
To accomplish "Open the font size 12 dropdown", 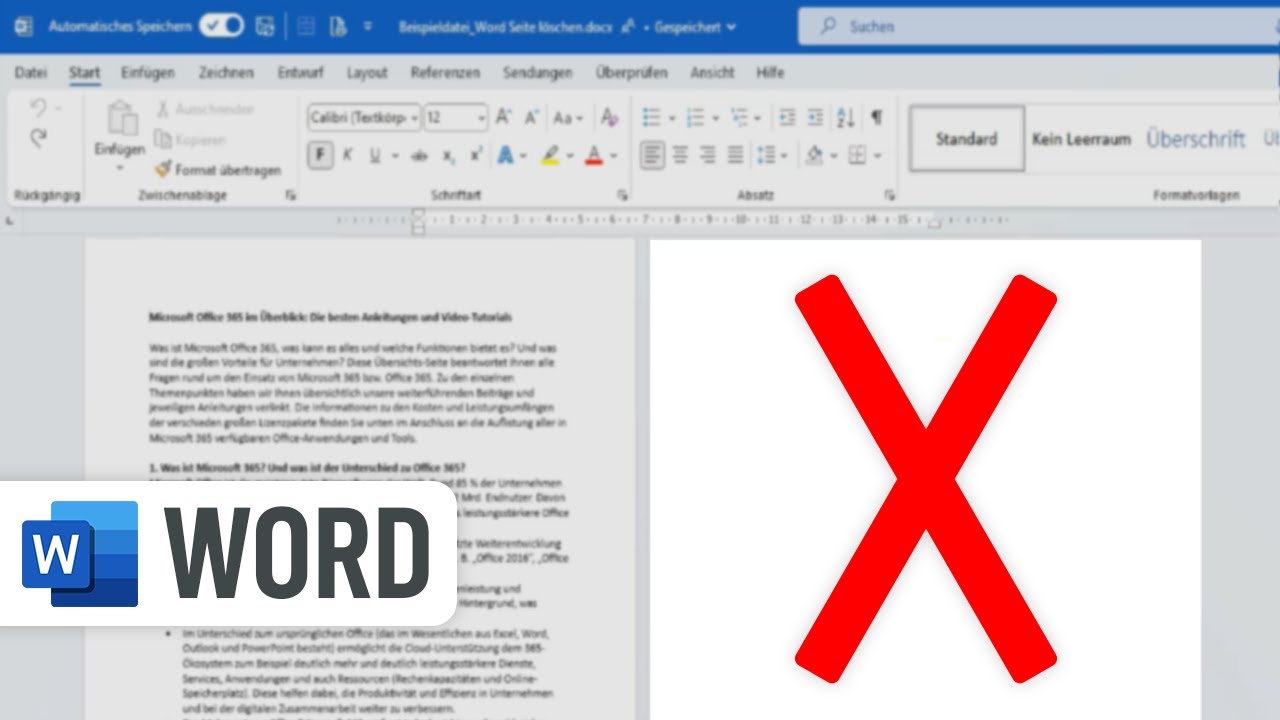I will pyautogui.click(x=481, y=118).
